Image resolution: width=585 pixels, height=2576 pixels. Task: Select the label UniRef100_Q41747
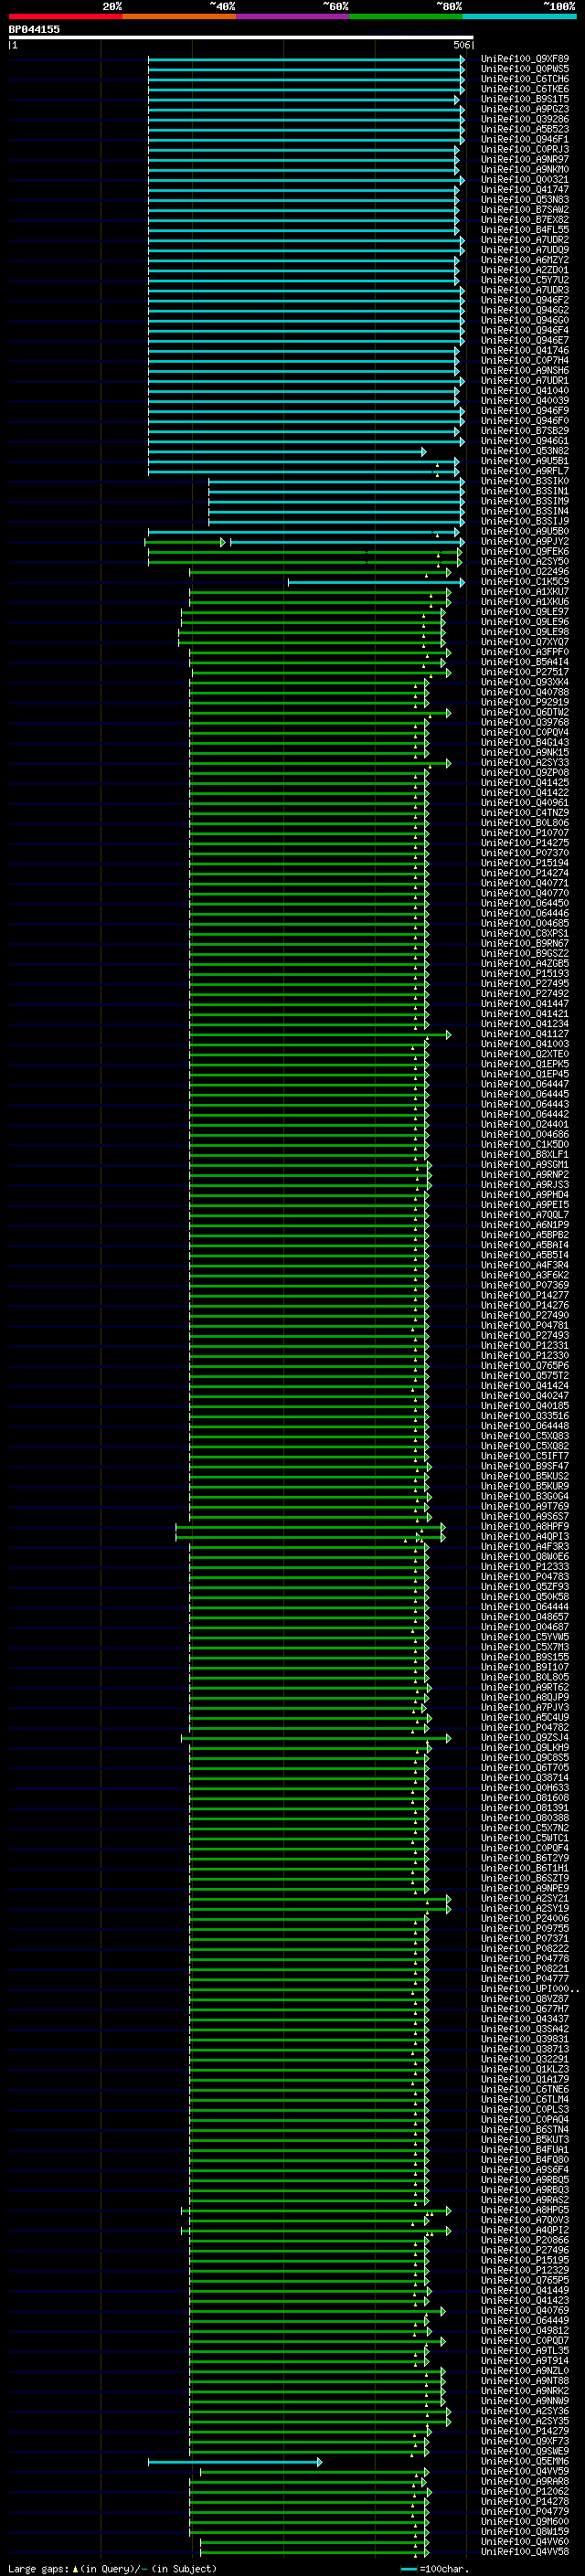click(x=525, y=190)
